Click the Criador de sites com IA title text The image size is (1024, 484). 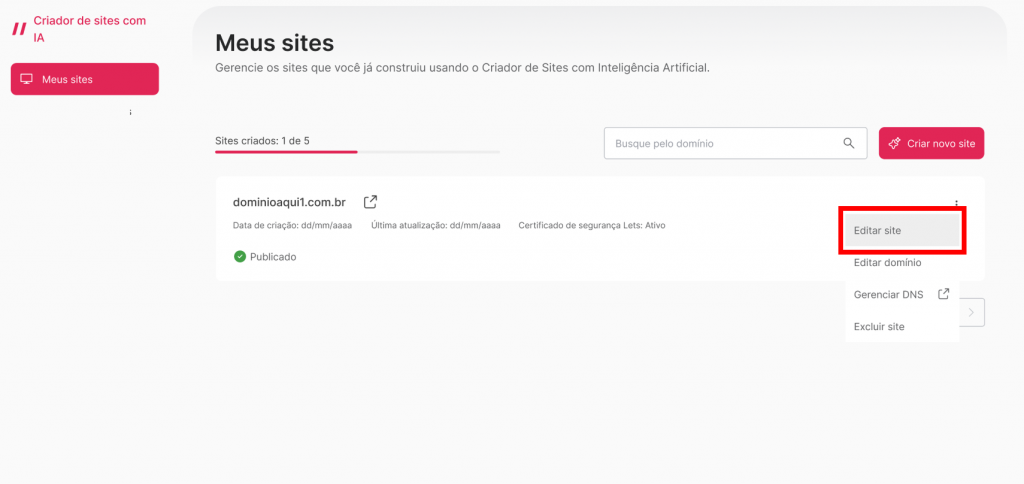tap(89, 29)
